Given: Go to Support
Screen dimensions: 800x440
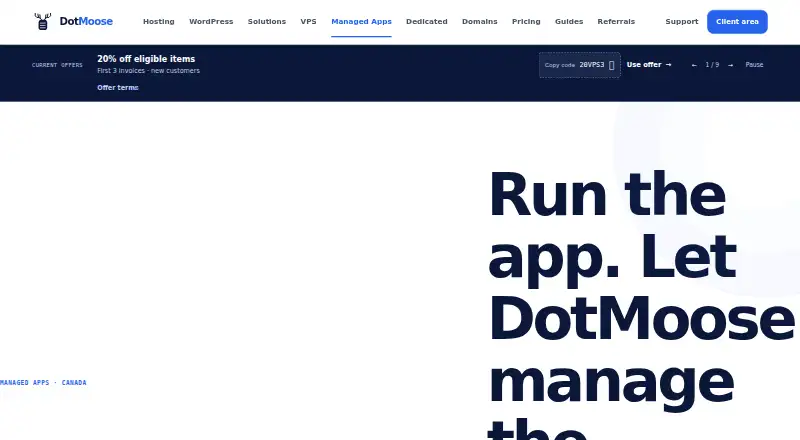Looking at the screenshot, I should point(682,21).
